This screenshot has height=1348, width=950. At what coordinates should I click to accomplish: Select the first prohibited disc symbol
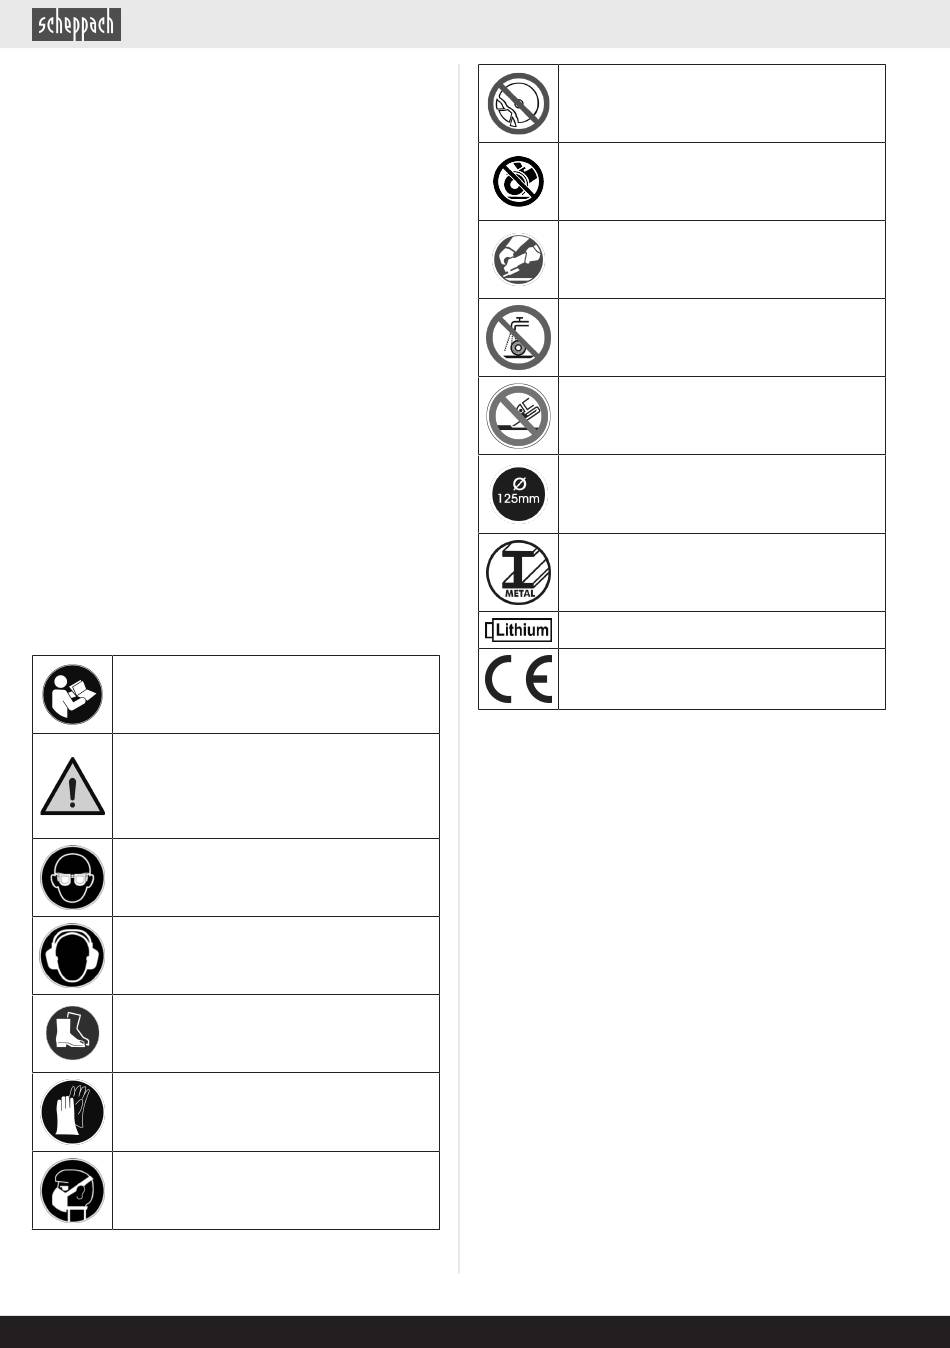519,103
